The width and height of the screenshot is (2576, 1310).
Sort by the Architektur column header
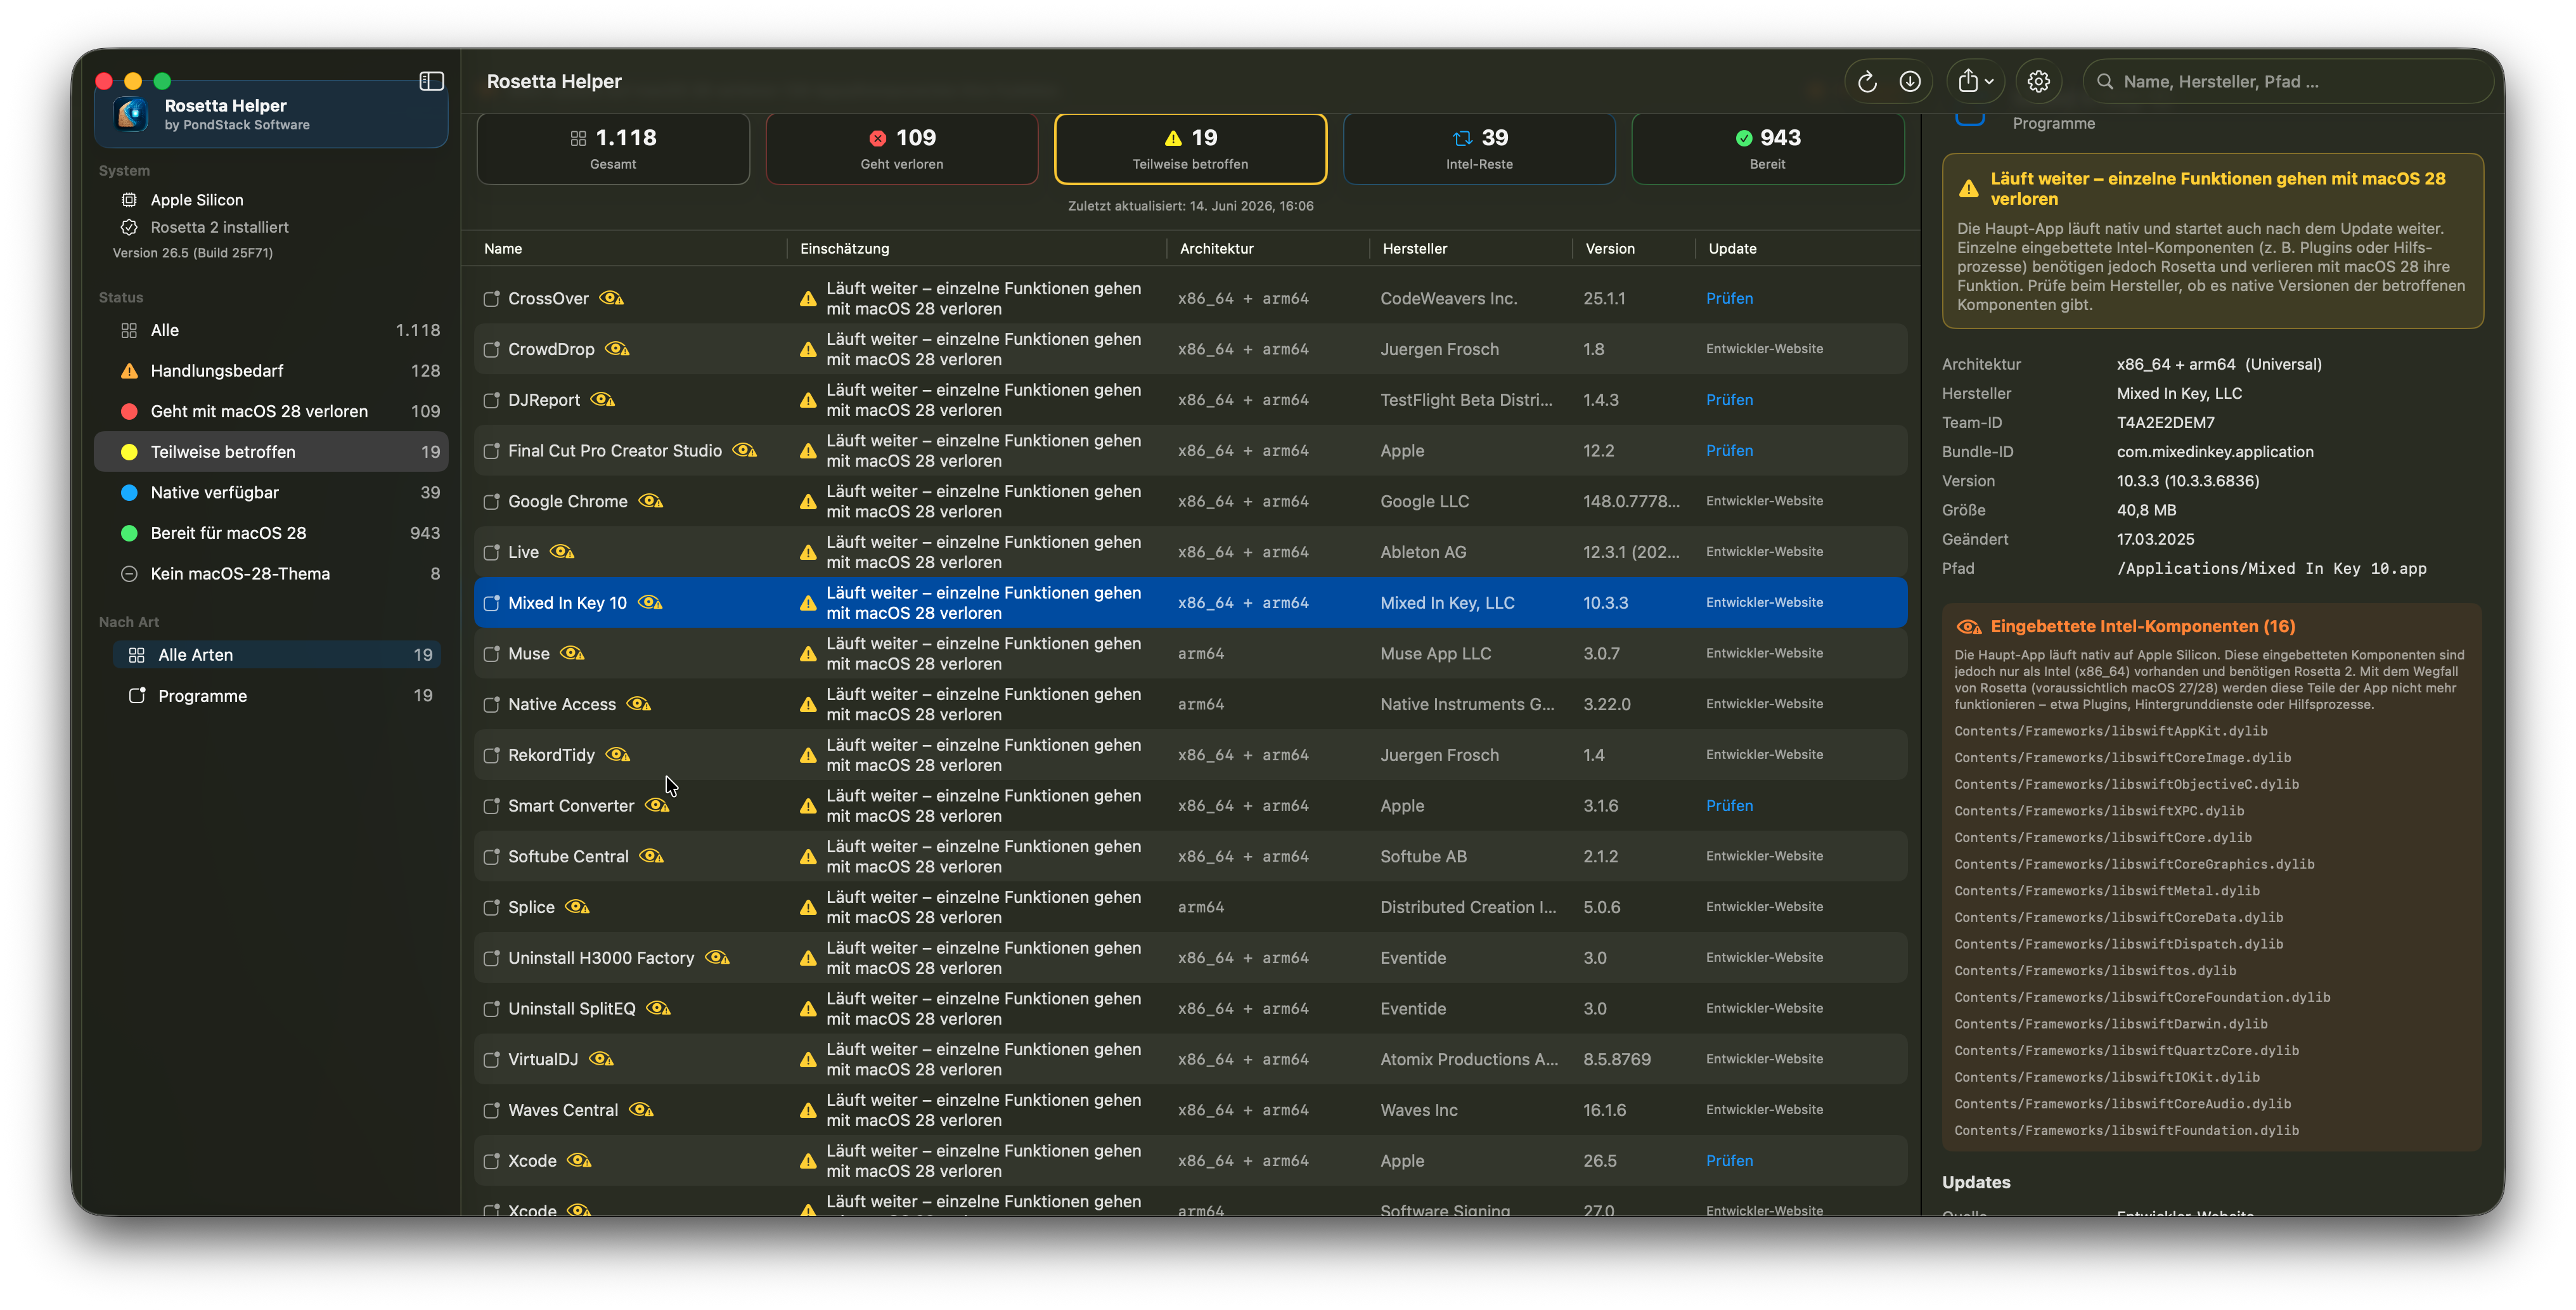(1216, 249)
